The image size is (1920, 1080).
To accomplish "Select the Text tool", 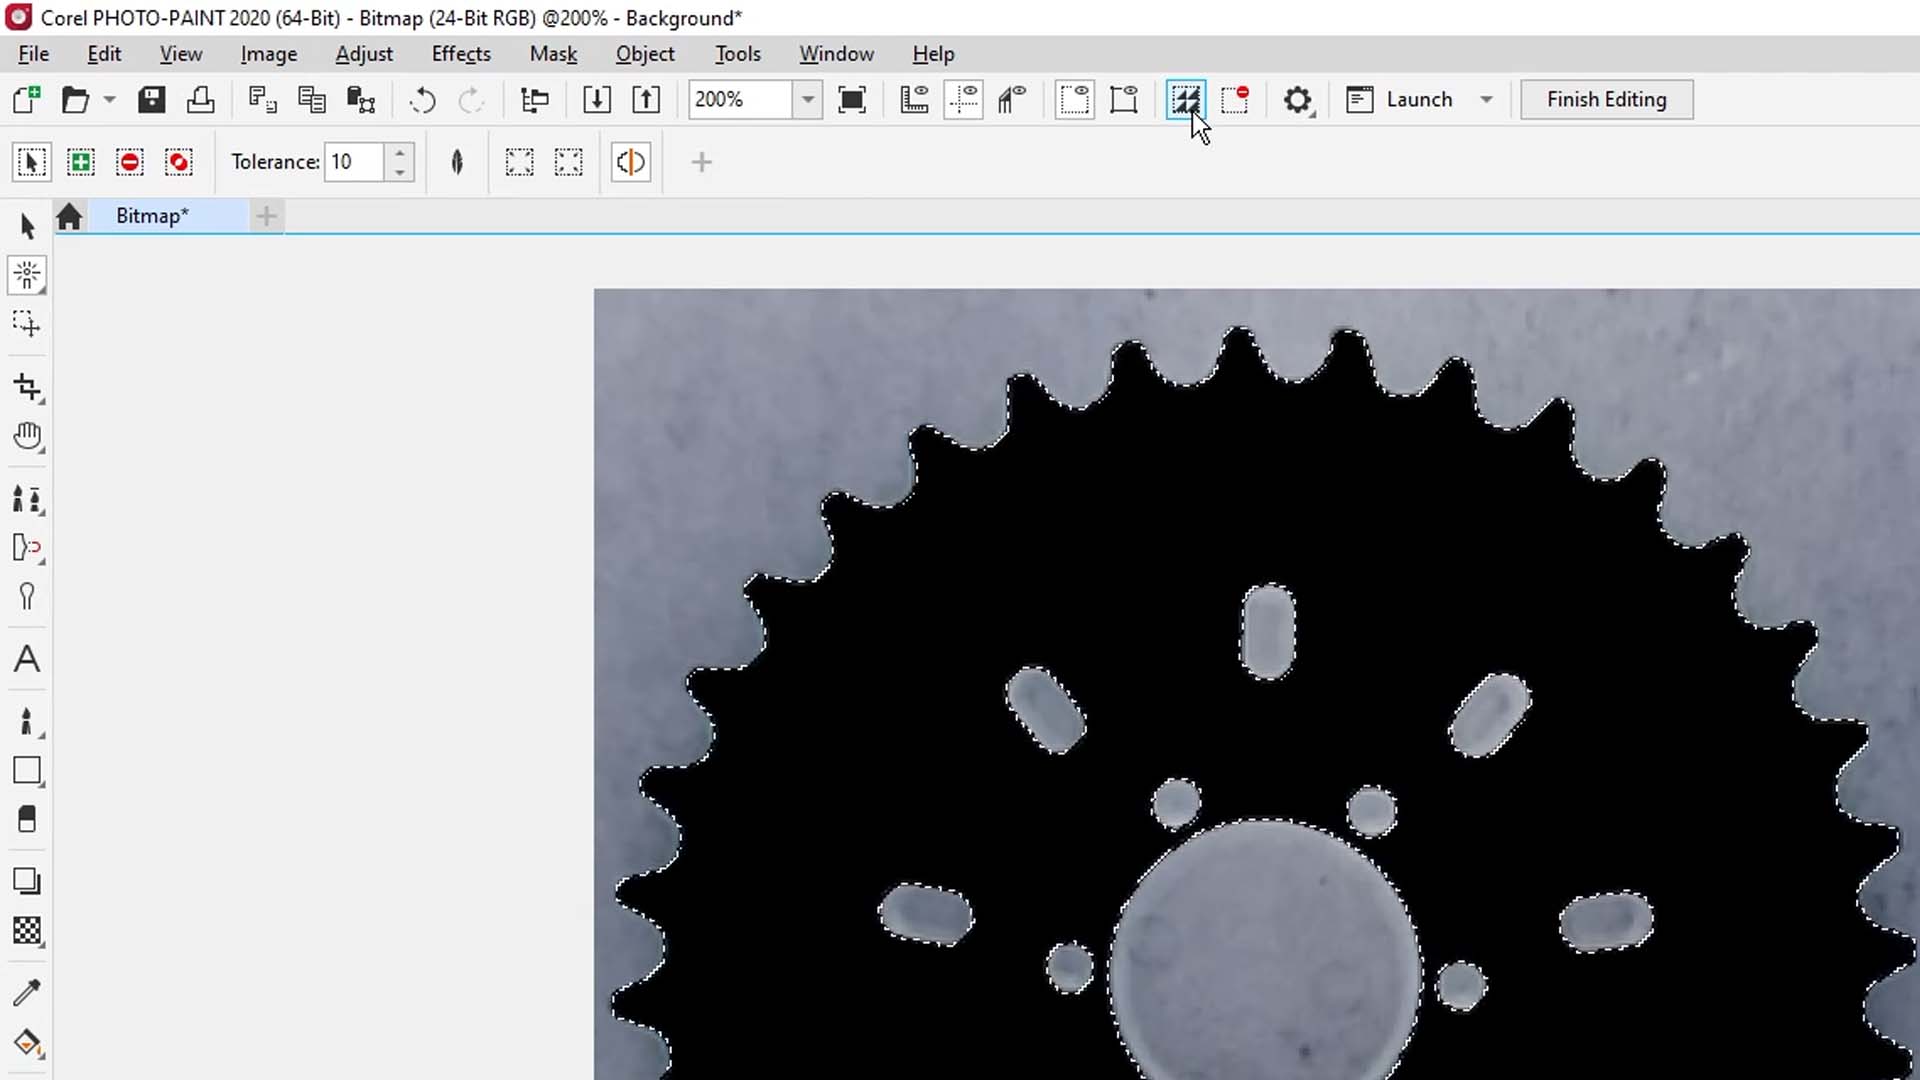I will (28, 658).
